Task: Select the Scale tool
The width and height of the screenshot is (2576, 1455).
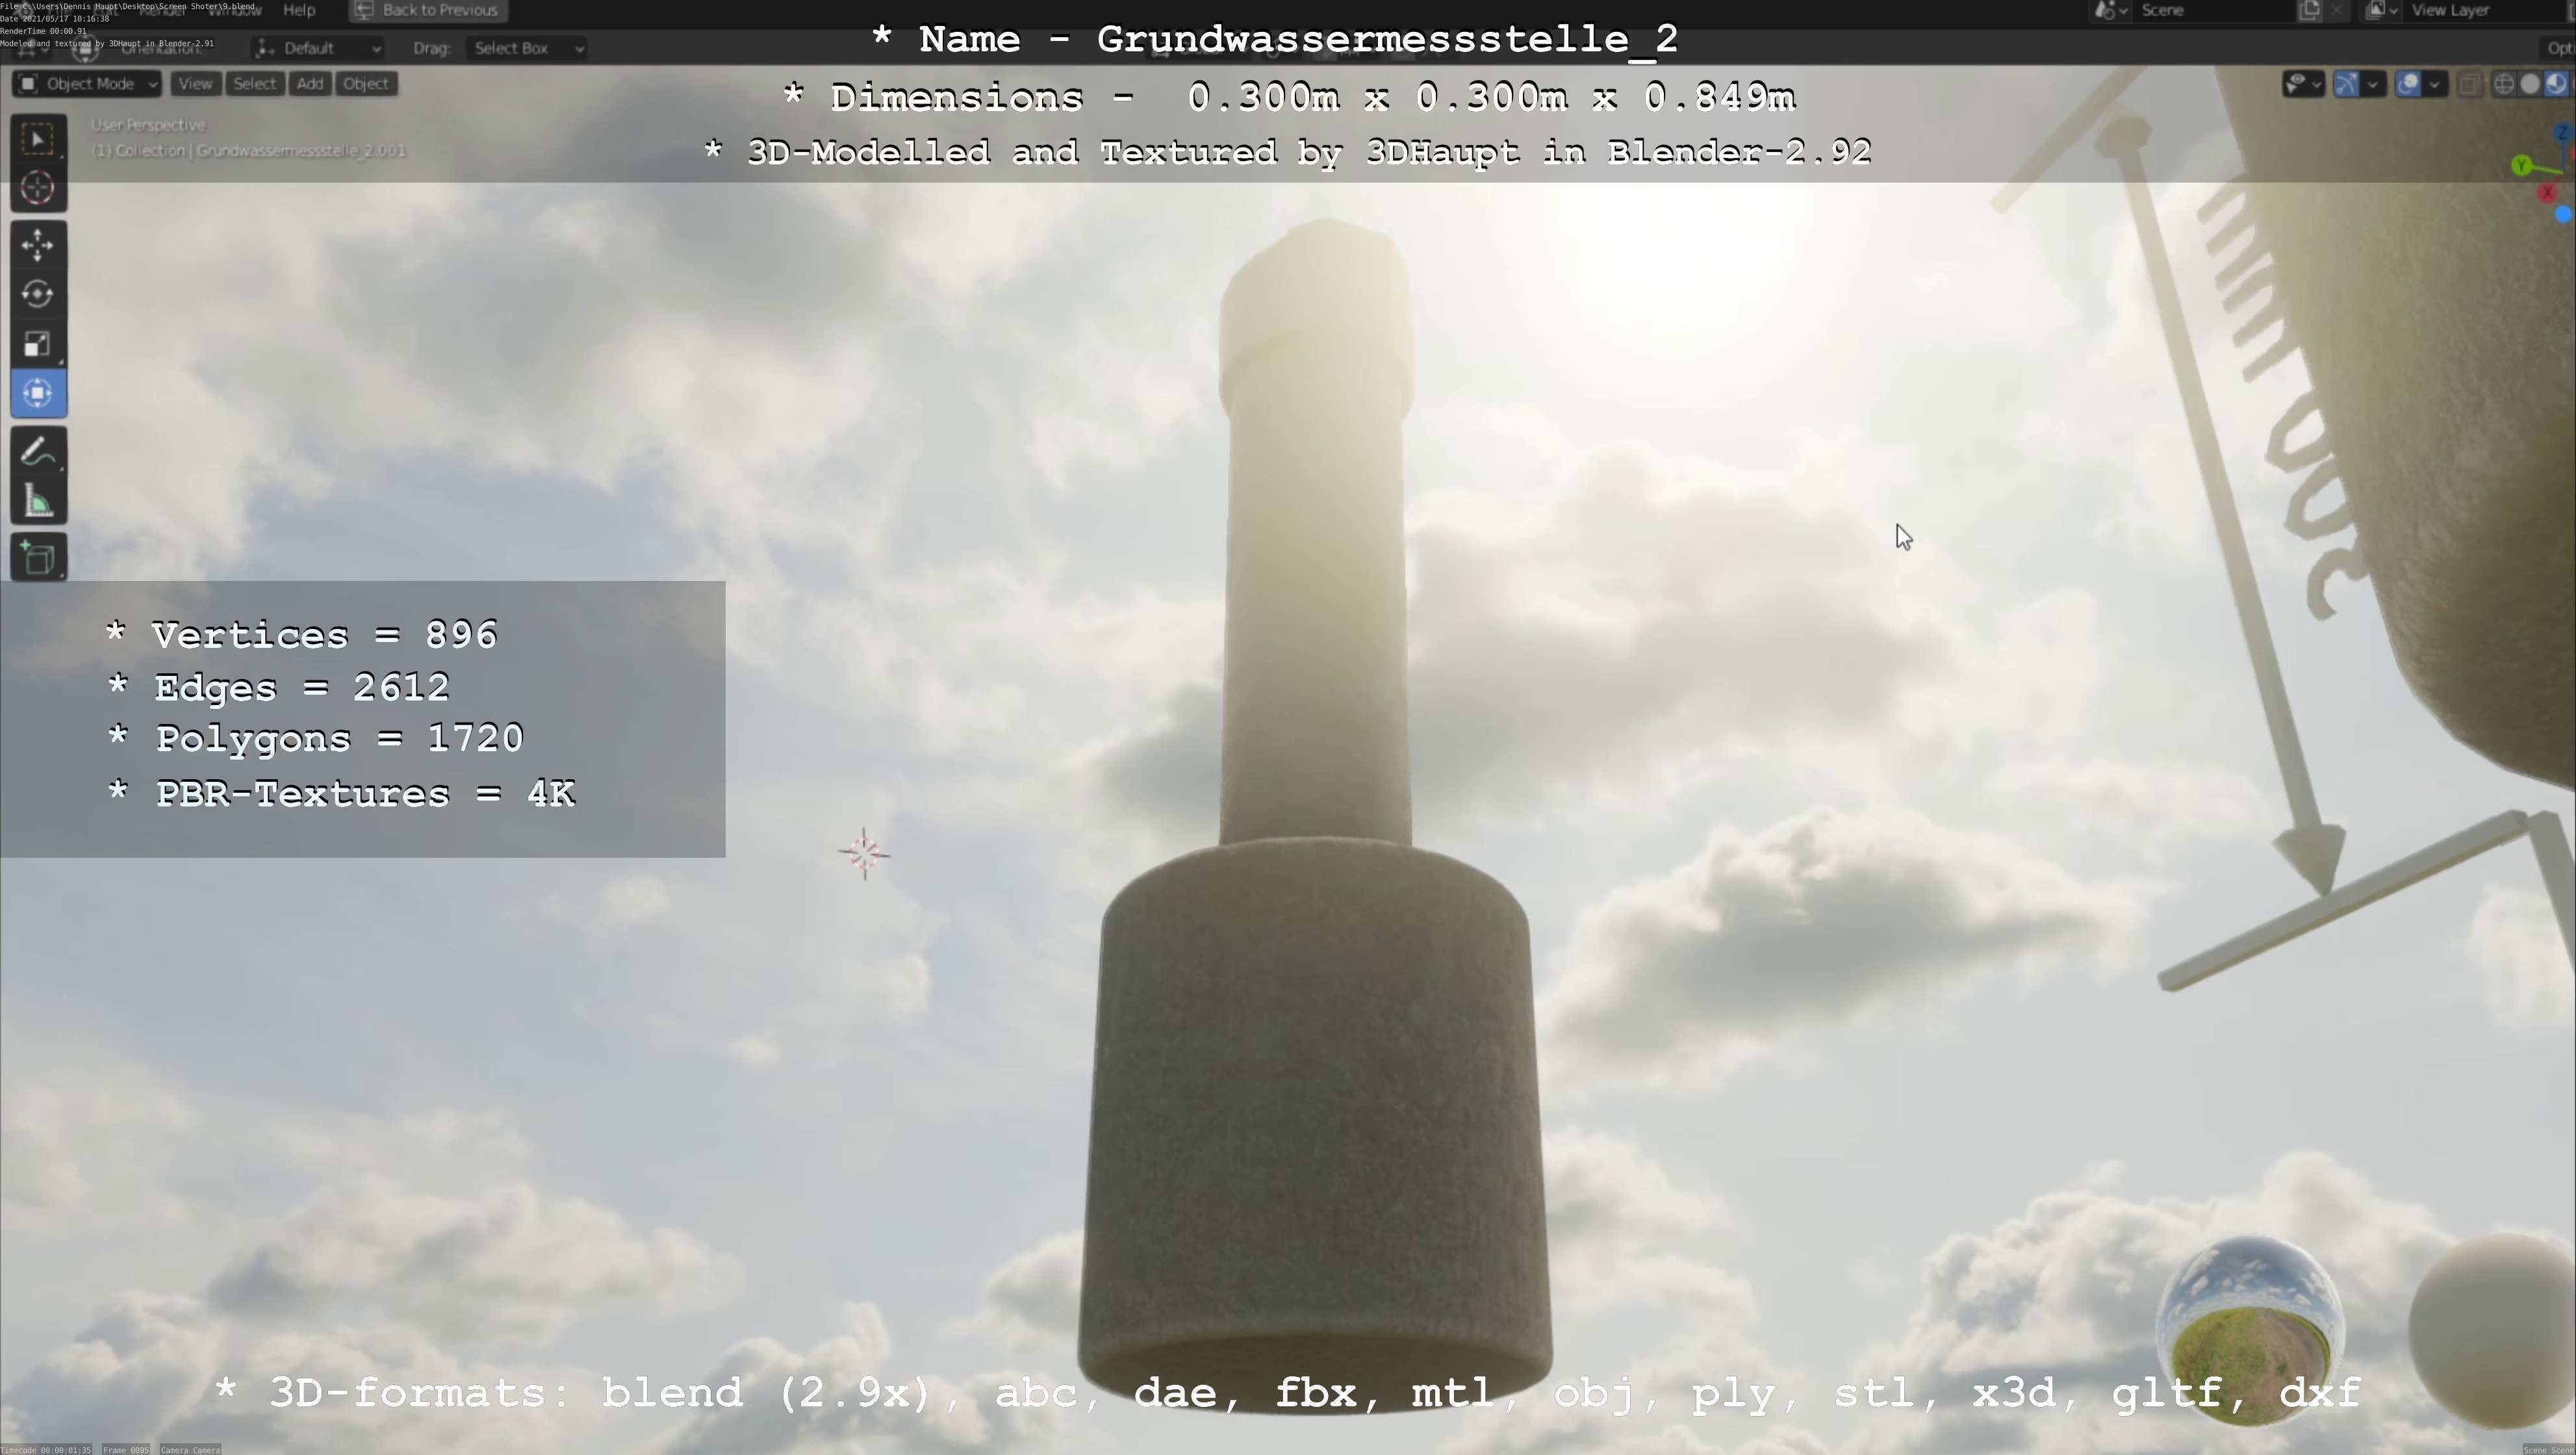Action: pos(38,344)
